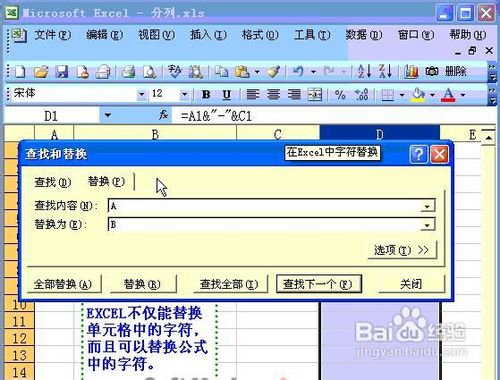500x380 pixels.
Task: Open the Fill Color dropdown arrow
Action: [432, 95]
